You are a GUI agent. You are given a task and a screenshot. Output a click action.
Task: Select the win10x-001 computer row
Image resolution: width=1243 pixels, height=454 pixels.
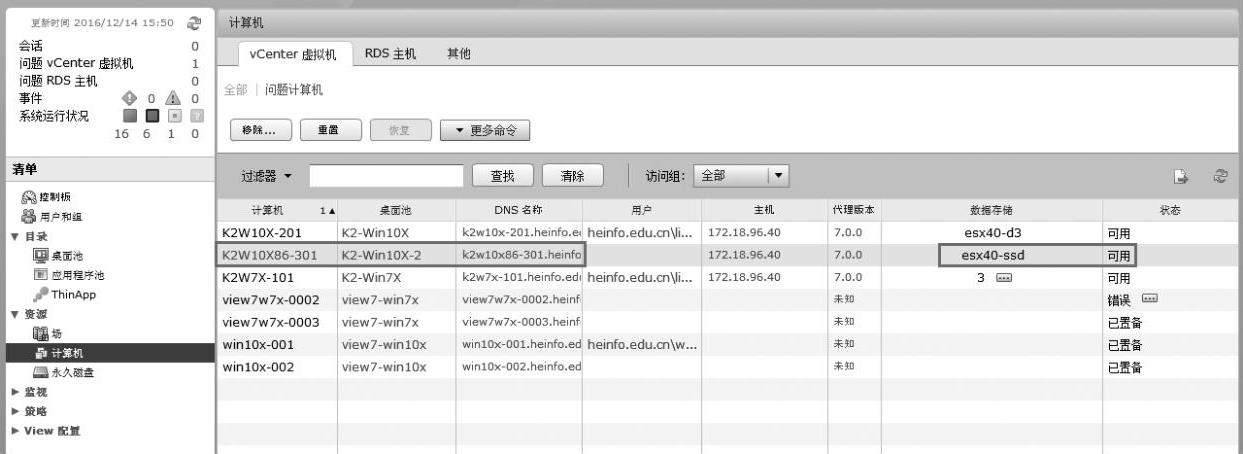(x=728, y=344)
